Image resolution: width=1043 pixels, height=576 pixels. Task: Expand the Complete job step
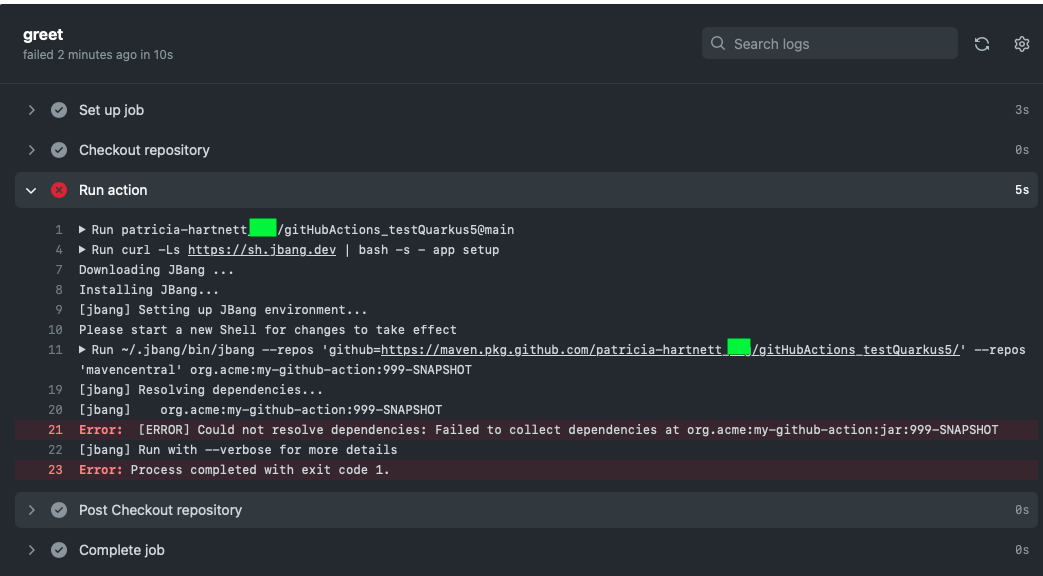coord(30,549)
